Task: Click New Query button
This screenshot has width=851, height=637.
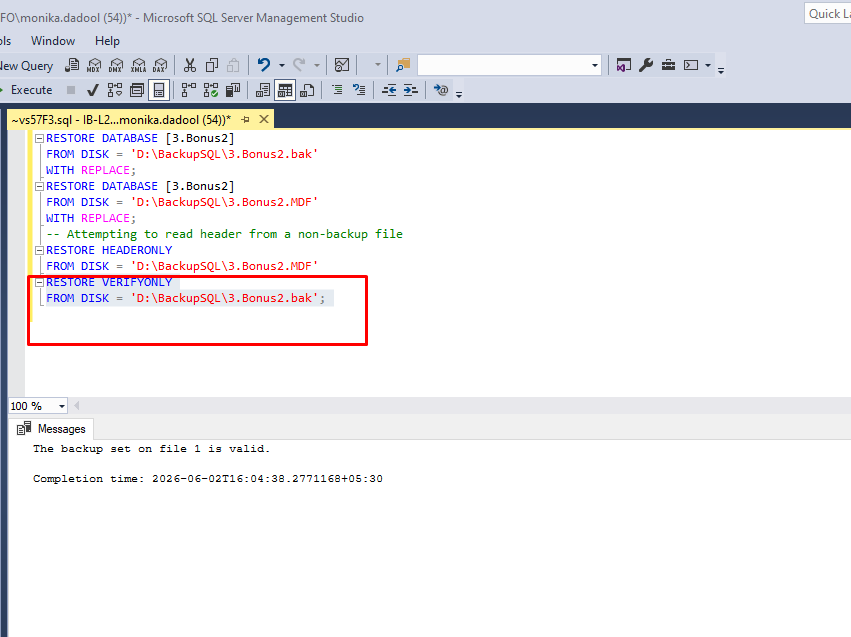Action: (x=26, y=66)
